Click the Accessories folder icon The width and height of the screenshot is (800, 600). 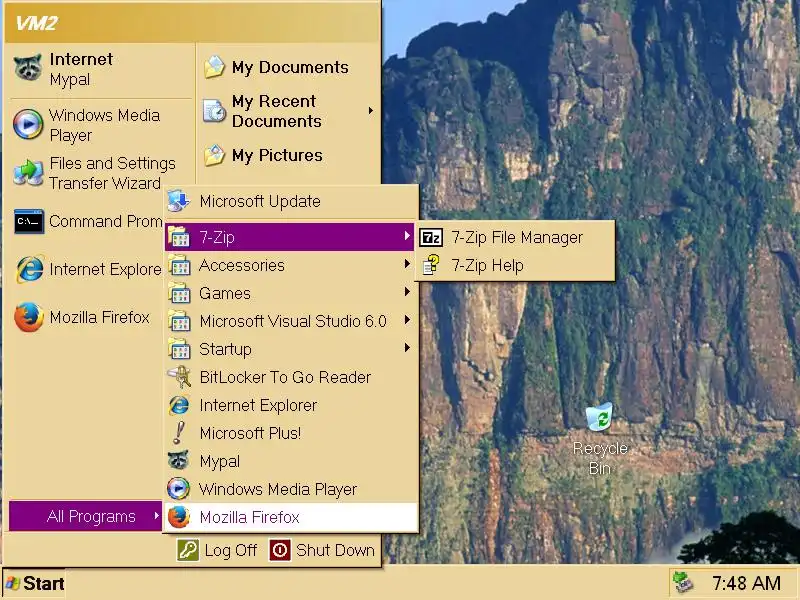coord(179,265)
